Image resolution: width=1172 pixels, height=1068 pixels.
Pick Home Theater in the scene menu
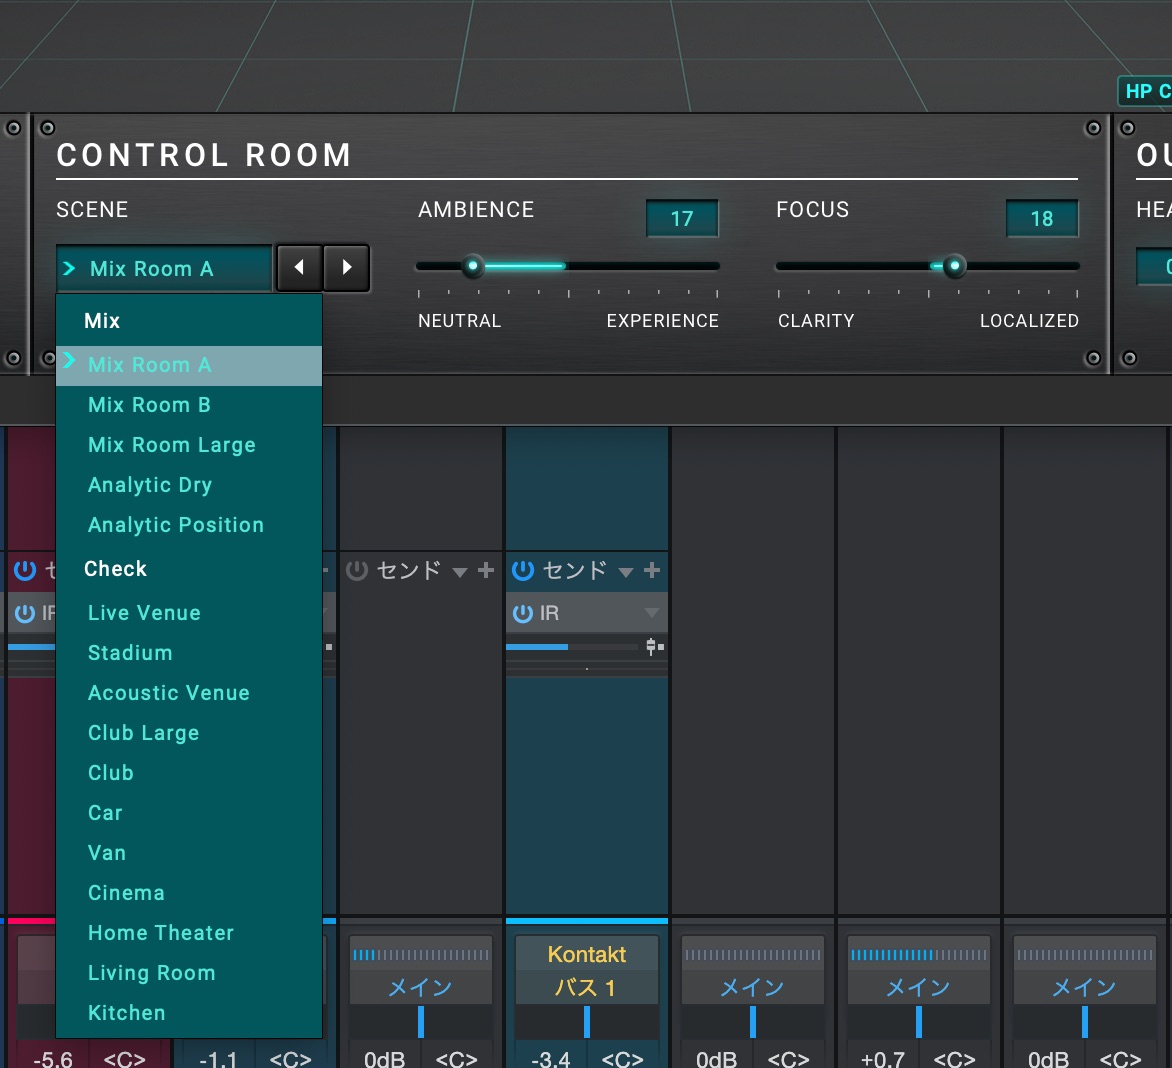click(160, 933)
